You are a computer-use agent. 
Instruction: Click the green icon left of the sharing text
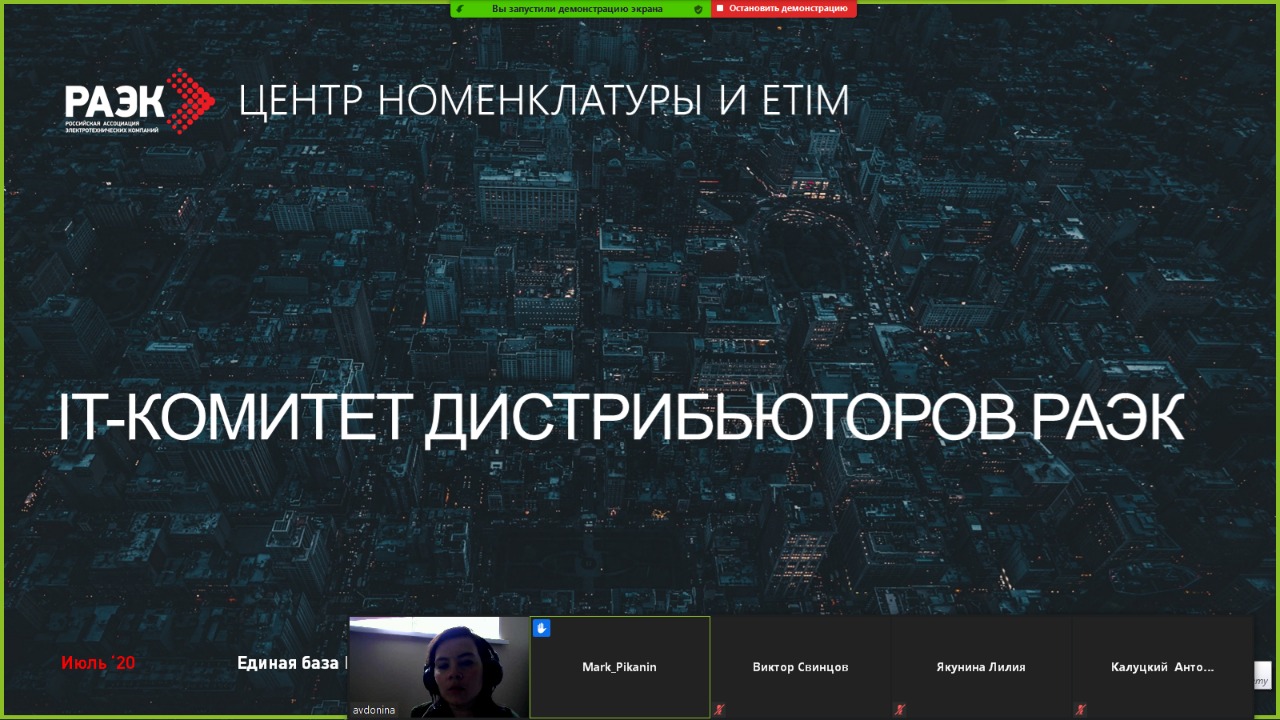pyautogui.click(x=460, y=8)
